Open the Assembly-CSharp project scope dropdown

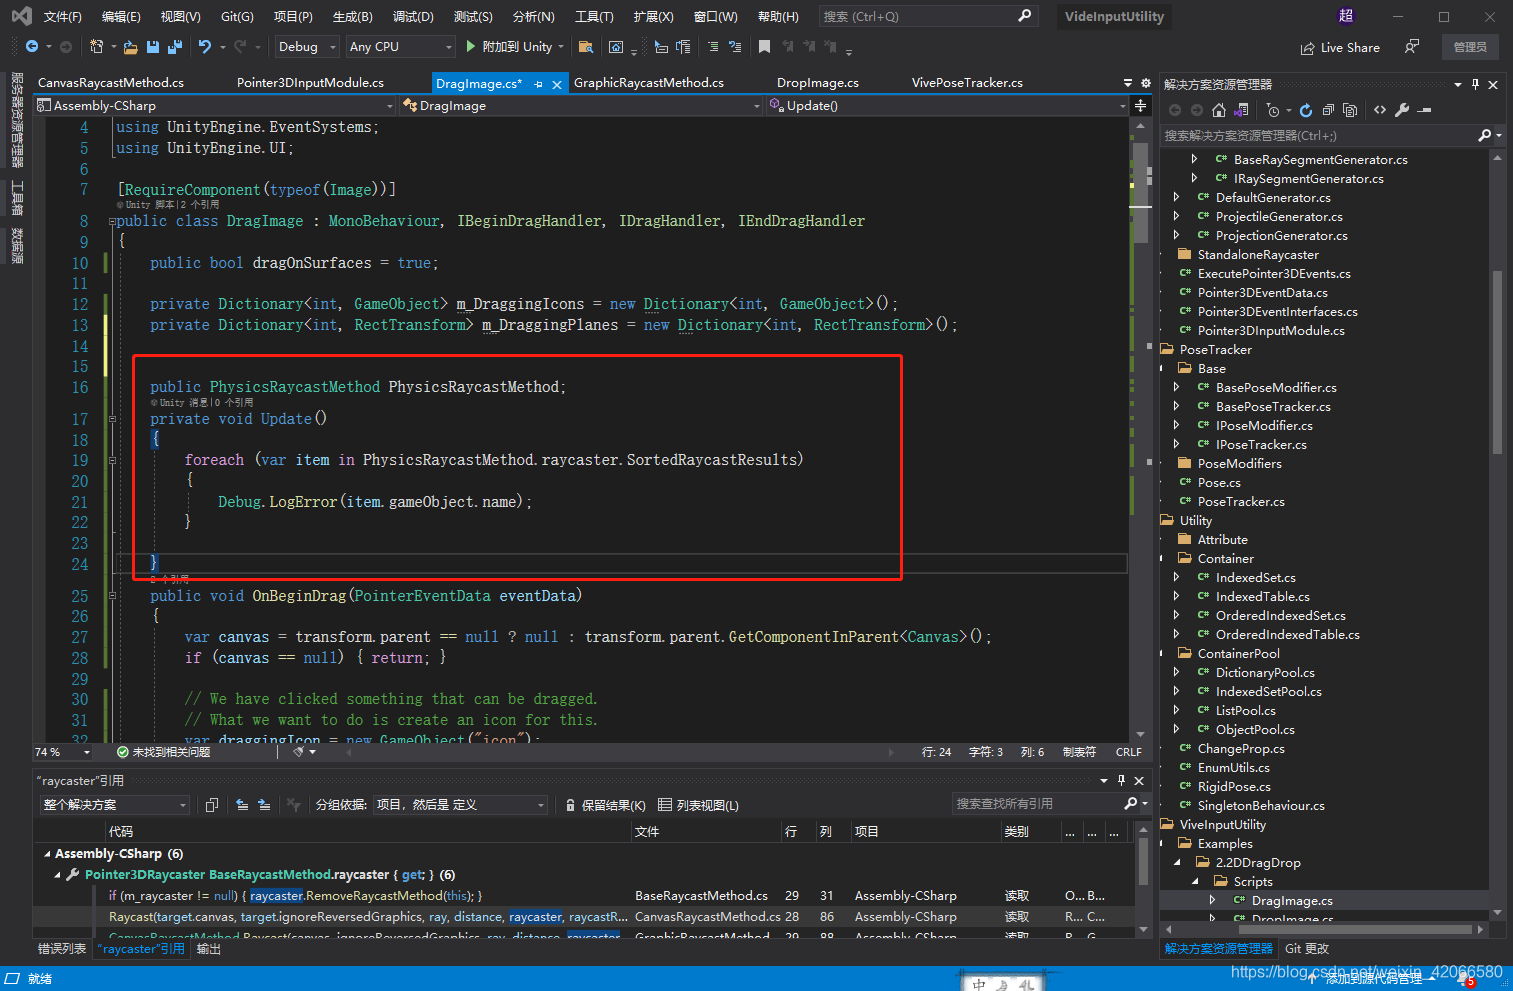(x=216, y=105)
